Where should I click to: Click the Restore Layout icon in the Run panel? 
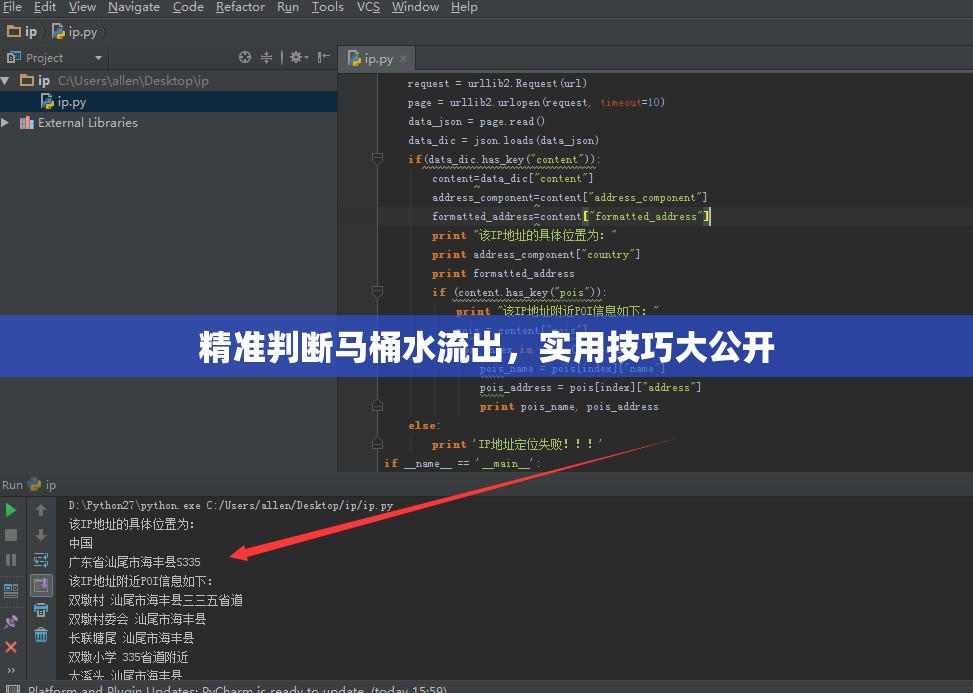pos(11,590)
